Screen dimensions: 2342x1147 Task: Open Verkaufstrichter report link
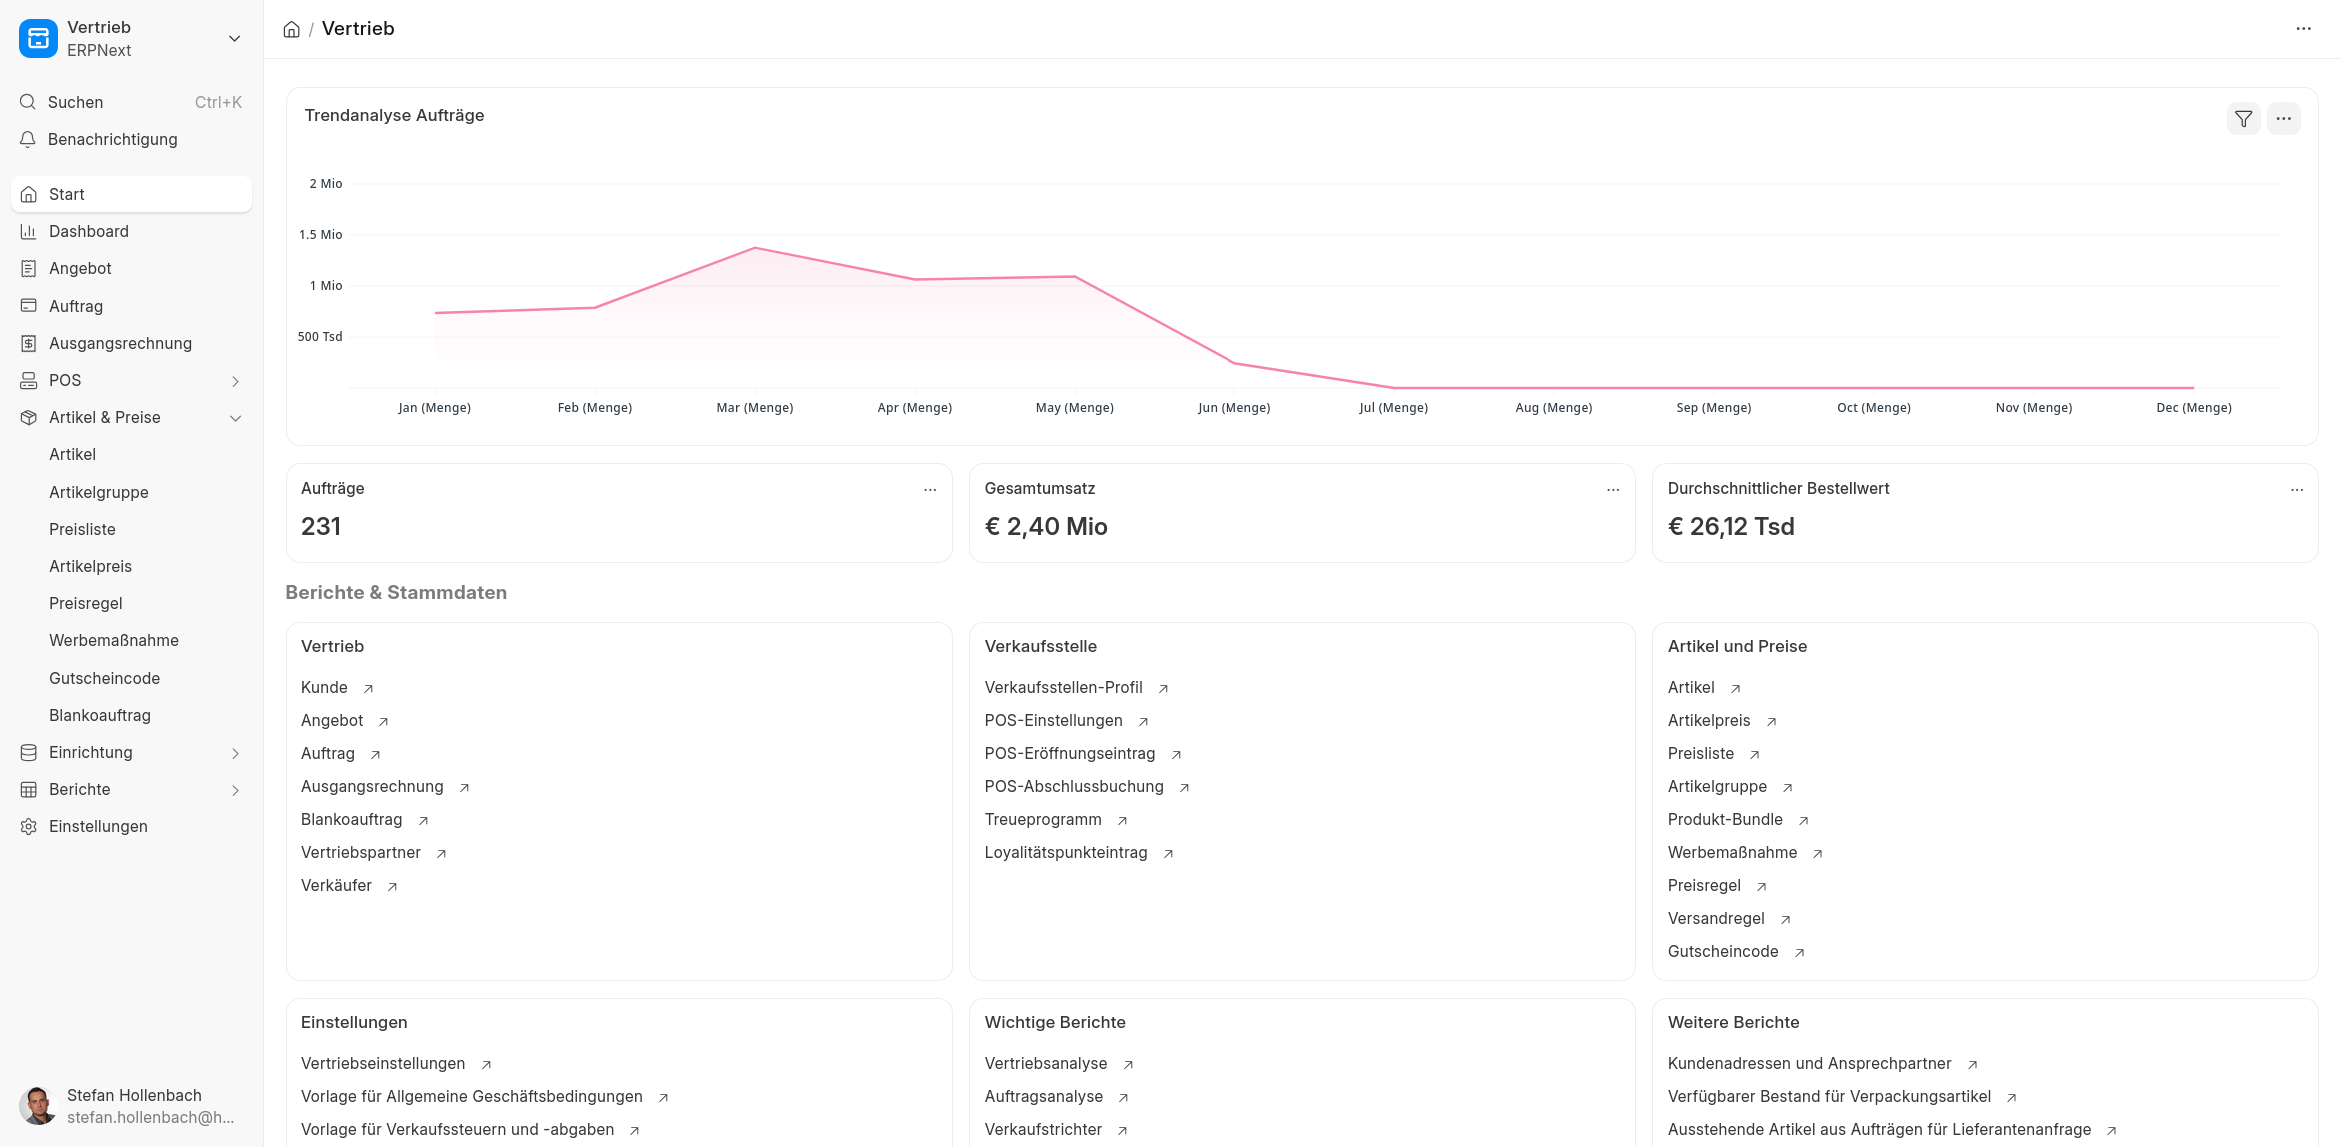tap(1043, 1129)
